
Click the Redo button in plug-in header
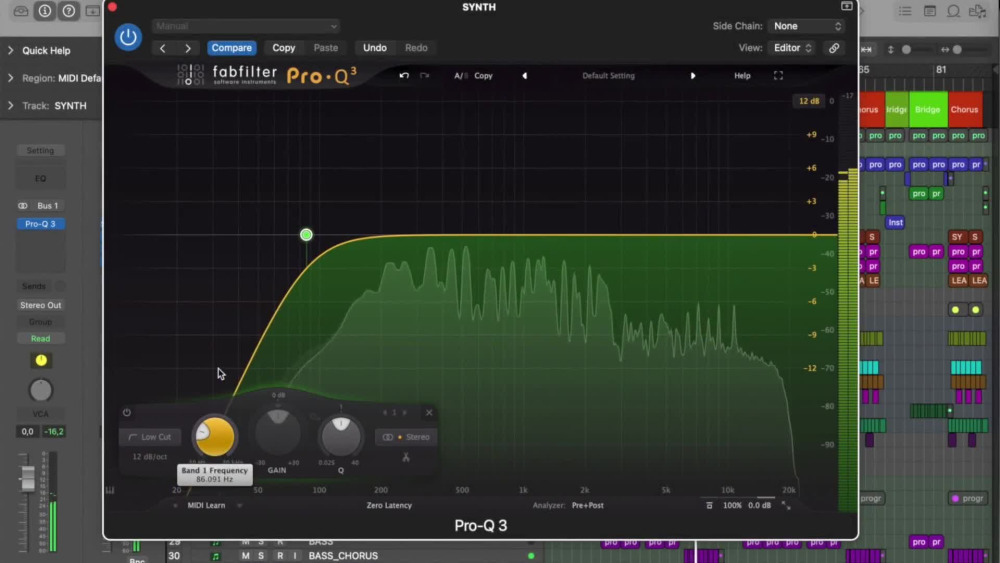pos(416,48)
